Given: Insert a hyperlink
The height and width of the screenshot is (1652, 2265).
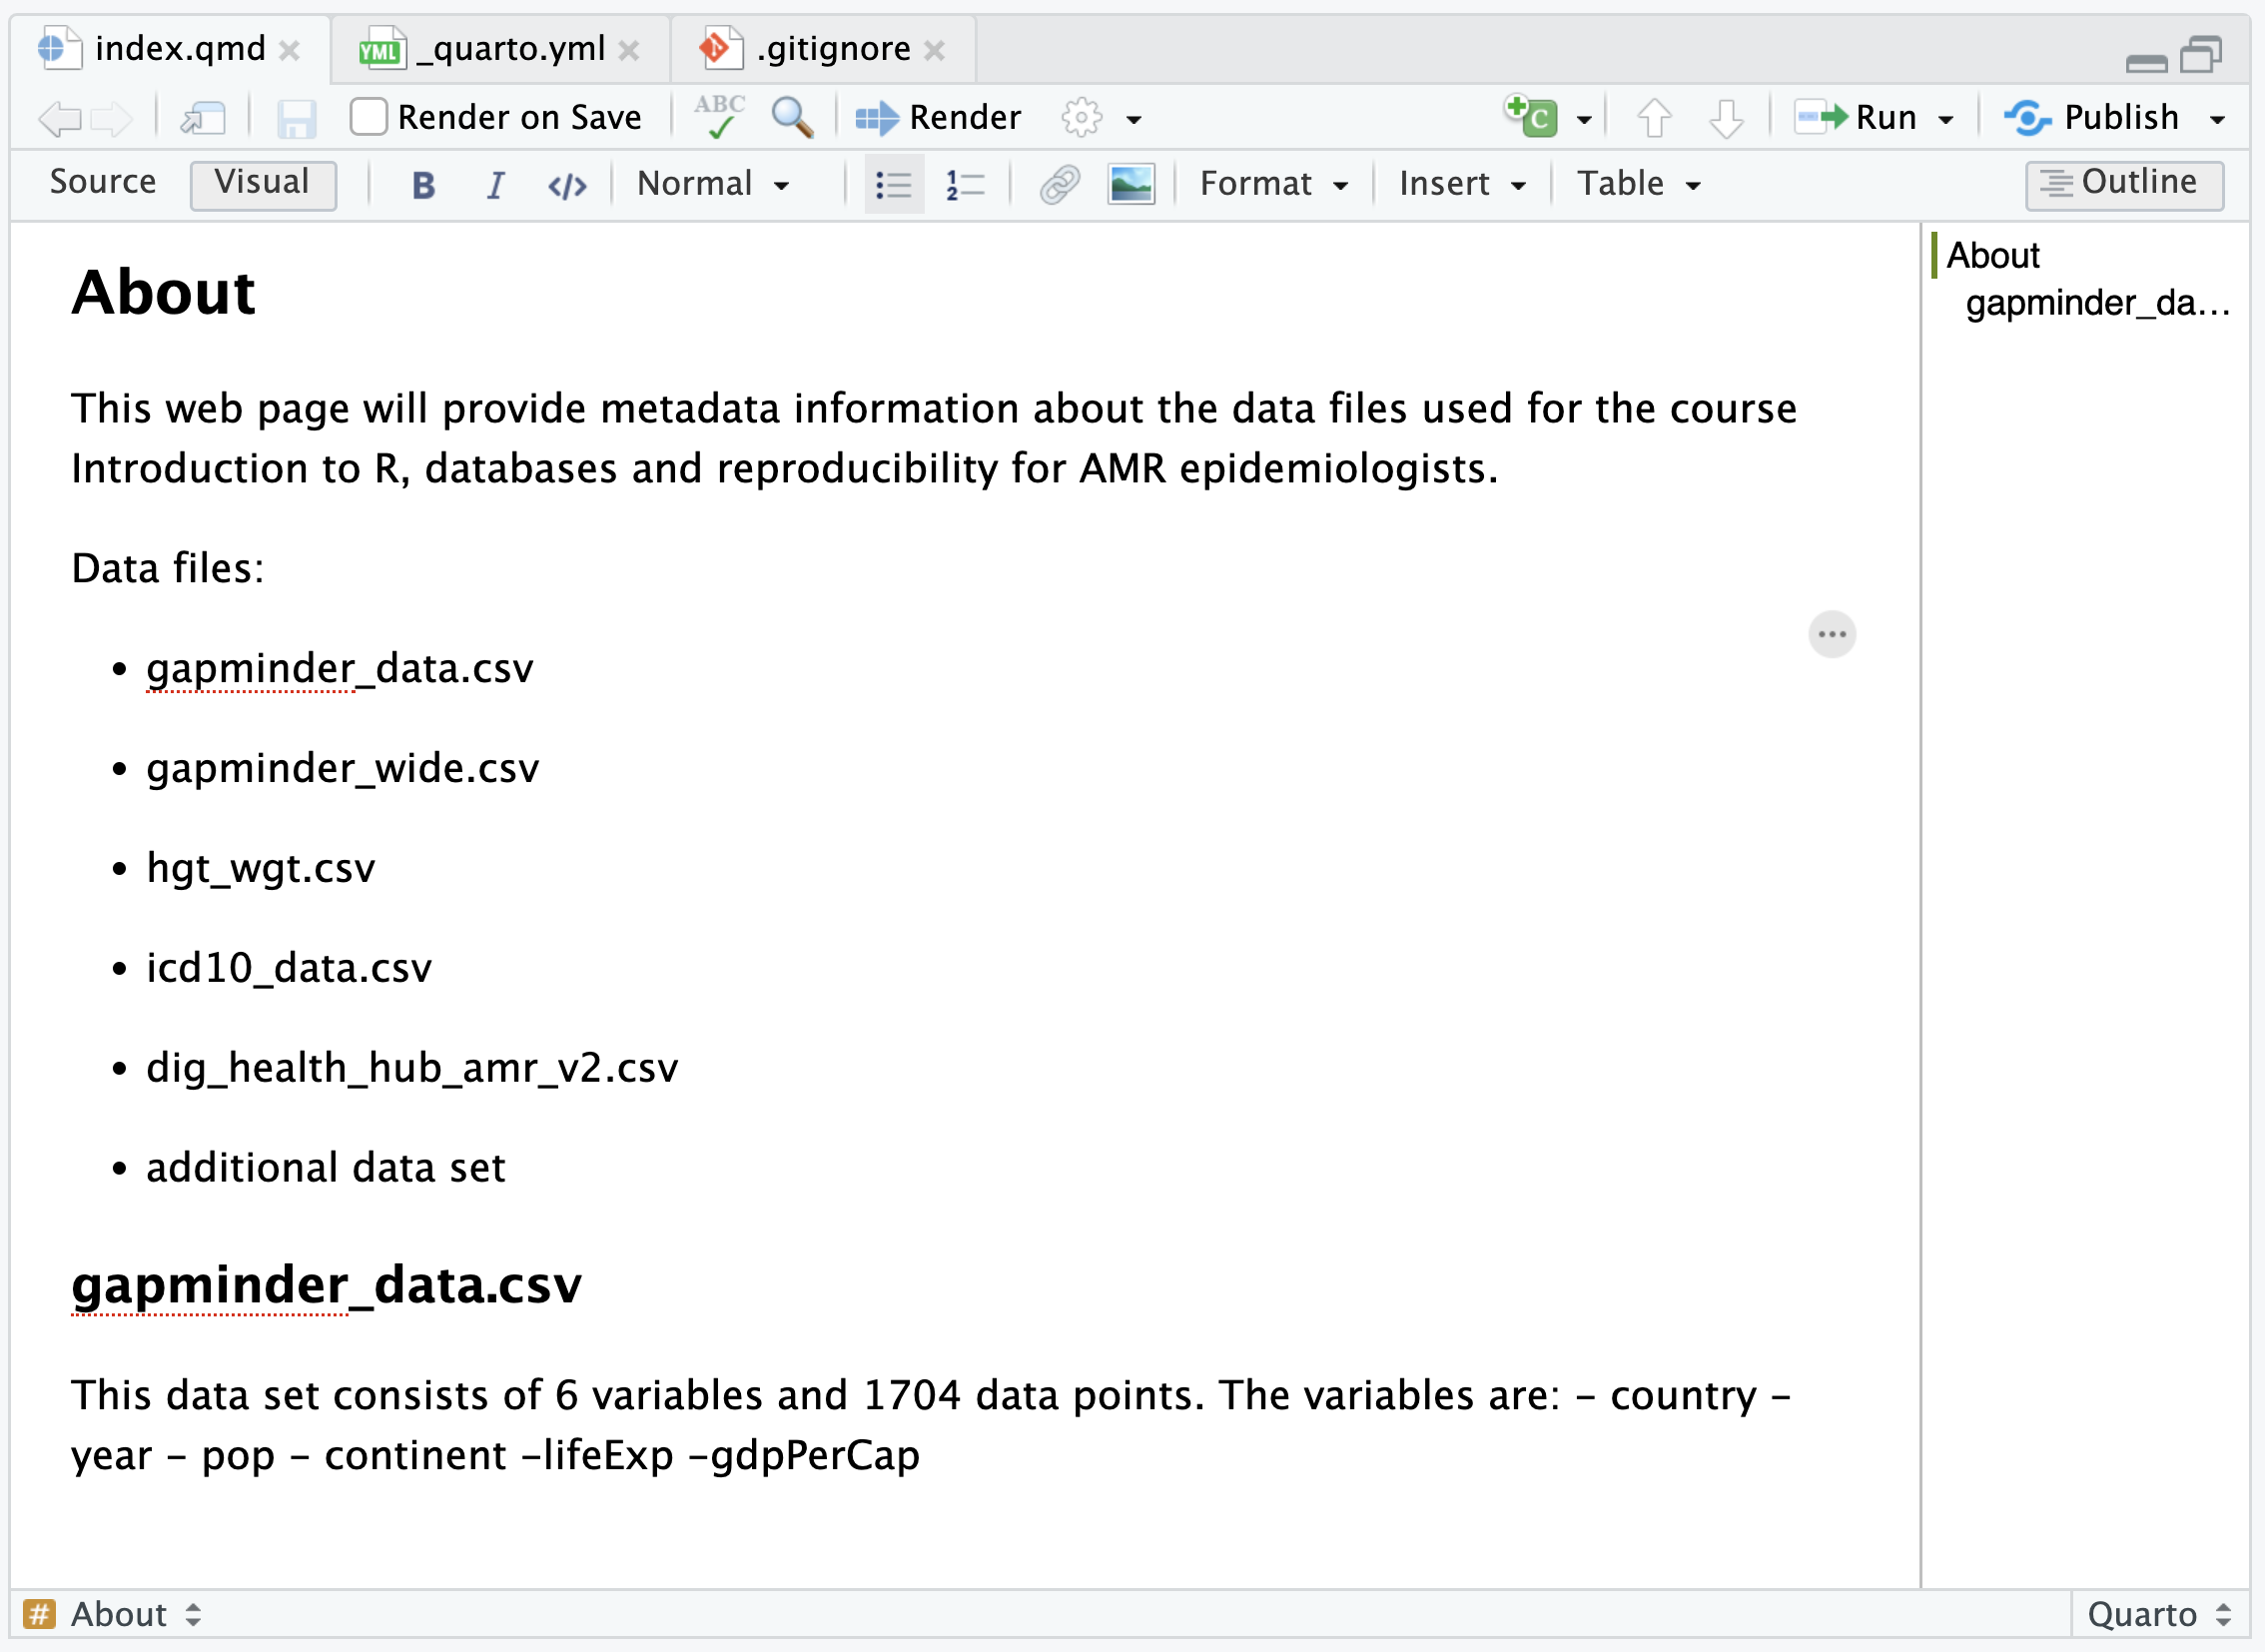Looking at the screenshot, I should tap(1060, 185).
